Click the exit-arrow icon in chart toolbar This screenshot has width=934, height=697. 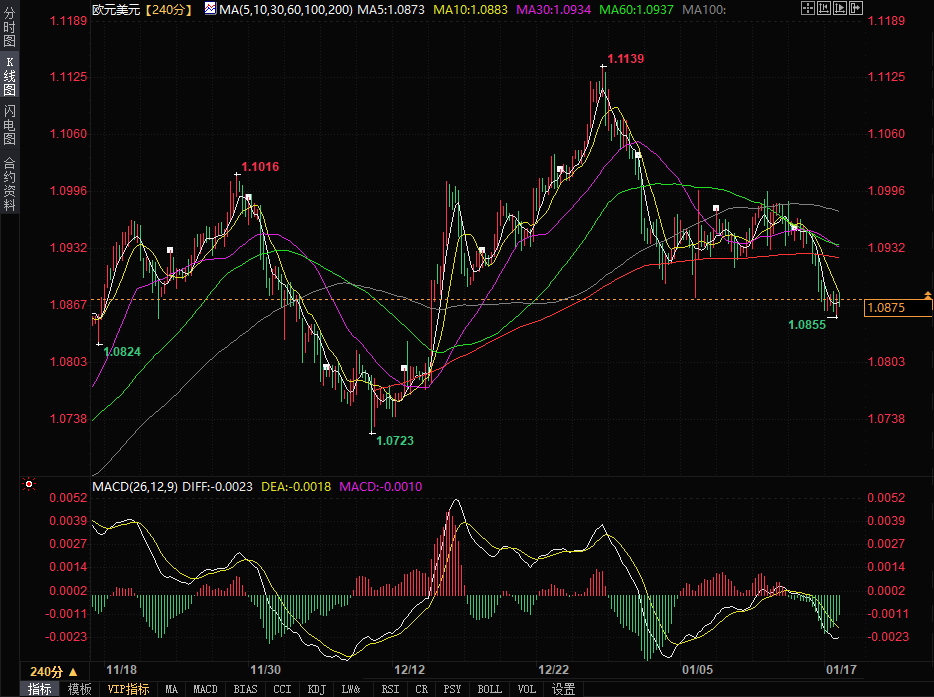(856, 8)
